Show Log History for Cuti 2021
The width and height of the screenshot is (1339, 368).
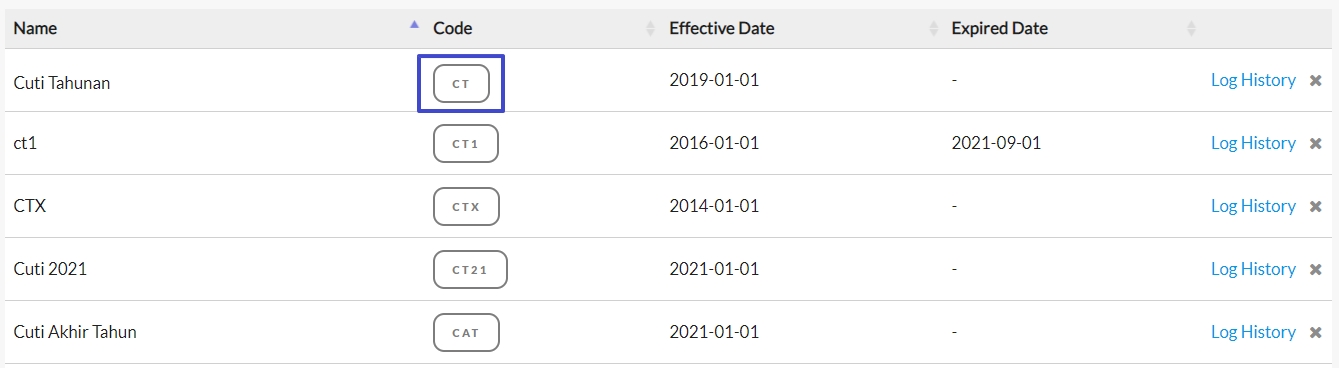click(x=1253, y=269)
